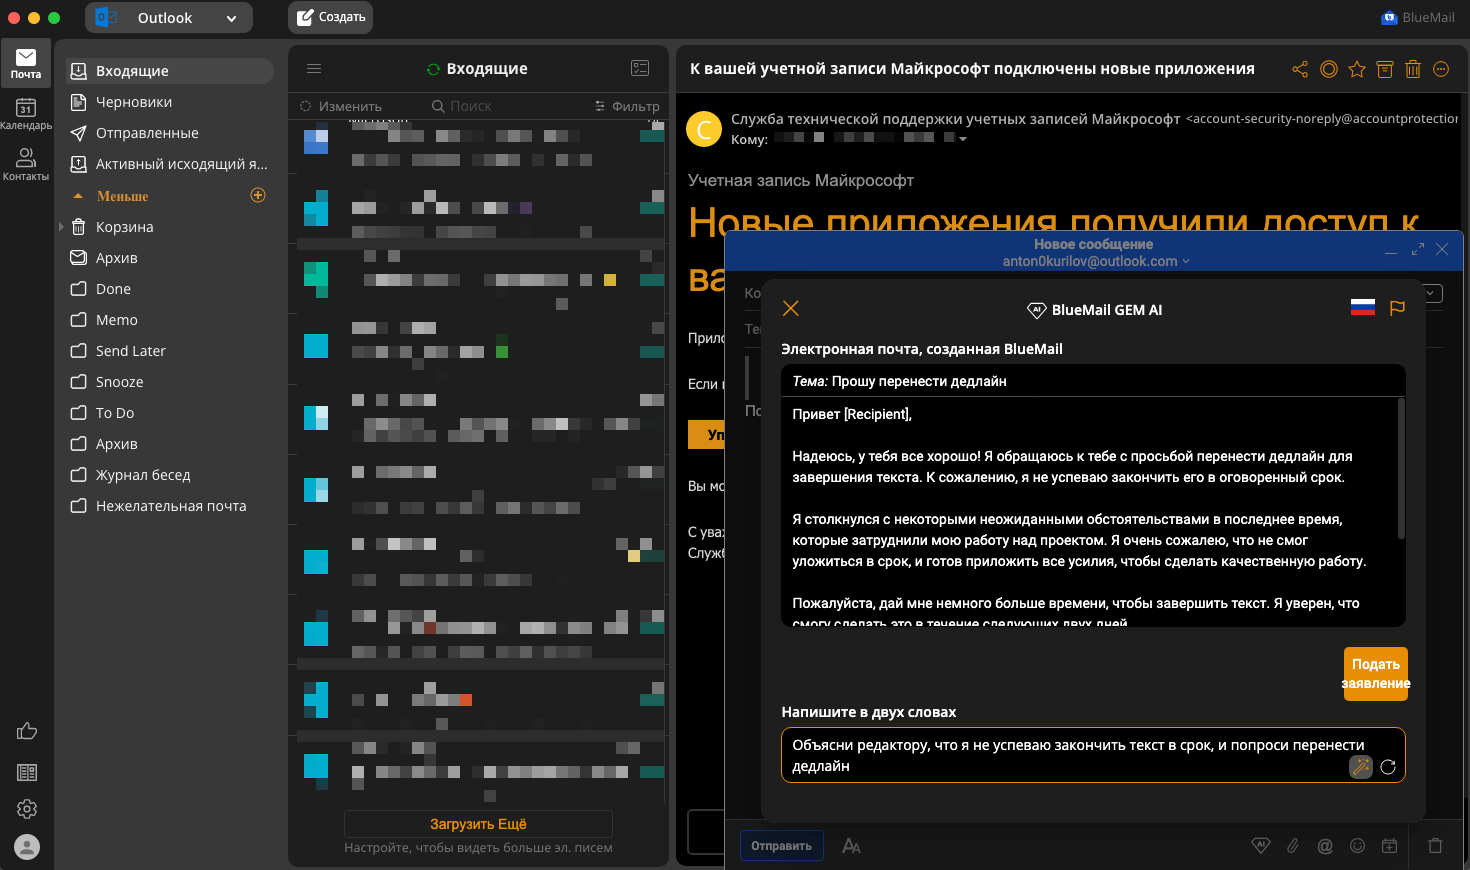Open Активный исходящий ящик folder
Screen dimensions: 1470x870
(169, 164)
